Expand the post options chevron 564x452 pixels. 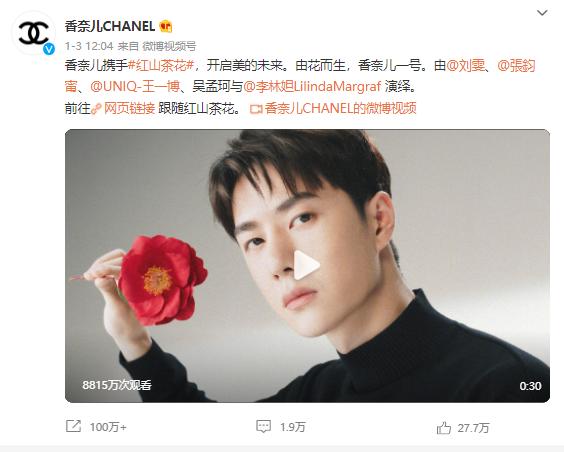(542, 13)
